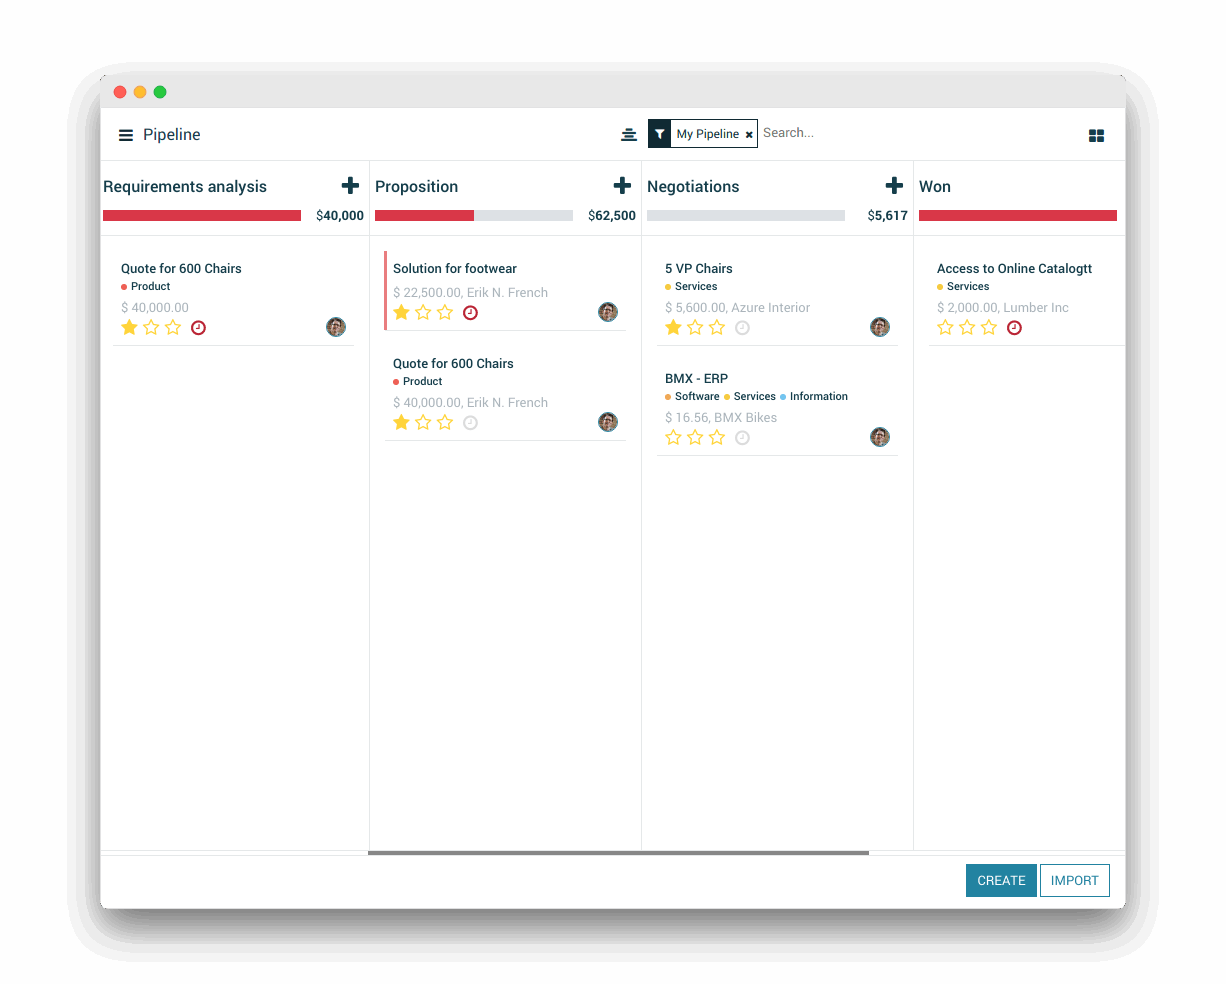
Task: Open the salesperson avatar on the 5 VP Chairs card
Action: (x=880, y=327)
